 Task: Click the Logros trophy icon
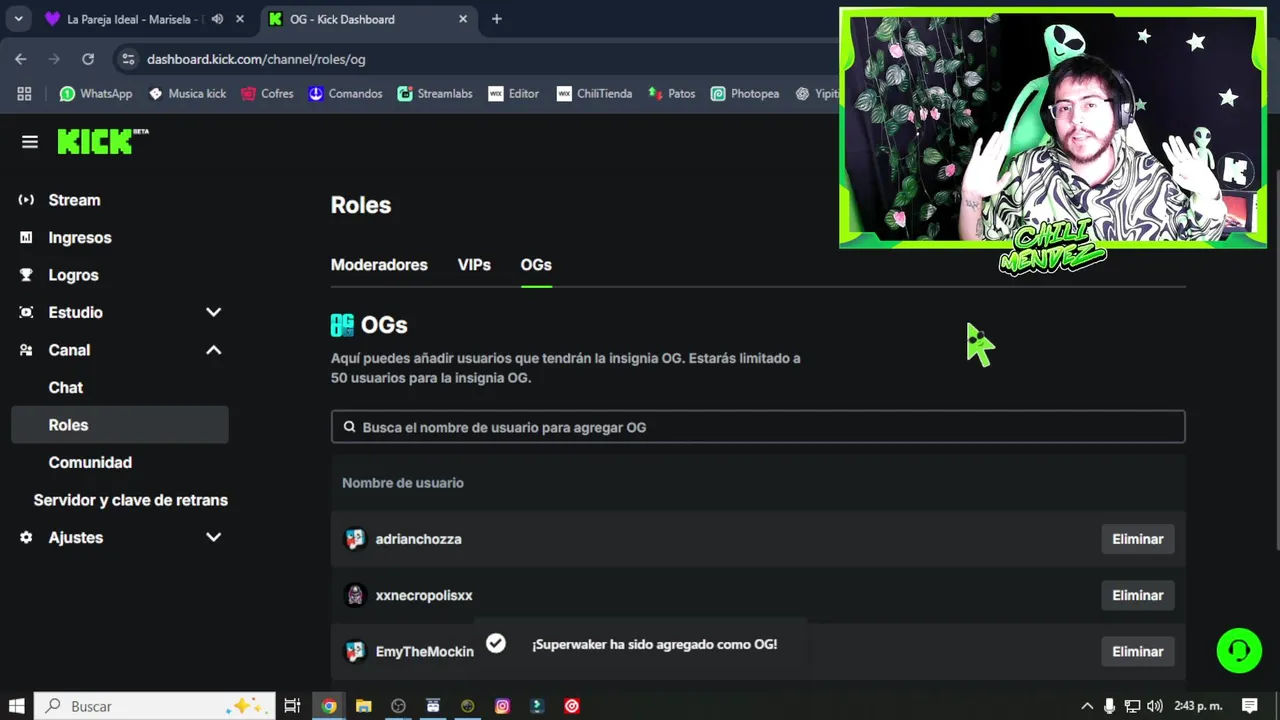pyautogui.click(x=26, y=275)
